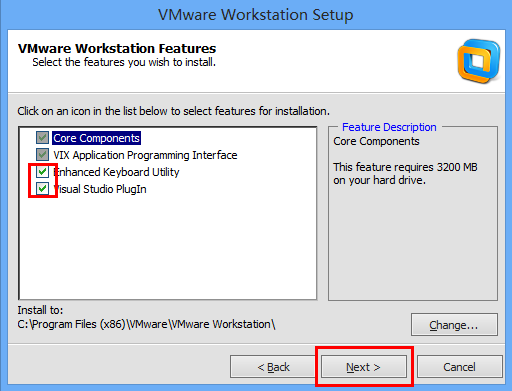Click the Next button
Image resolution: width=512 pixels, height=391 pixels.
[364, 367]
